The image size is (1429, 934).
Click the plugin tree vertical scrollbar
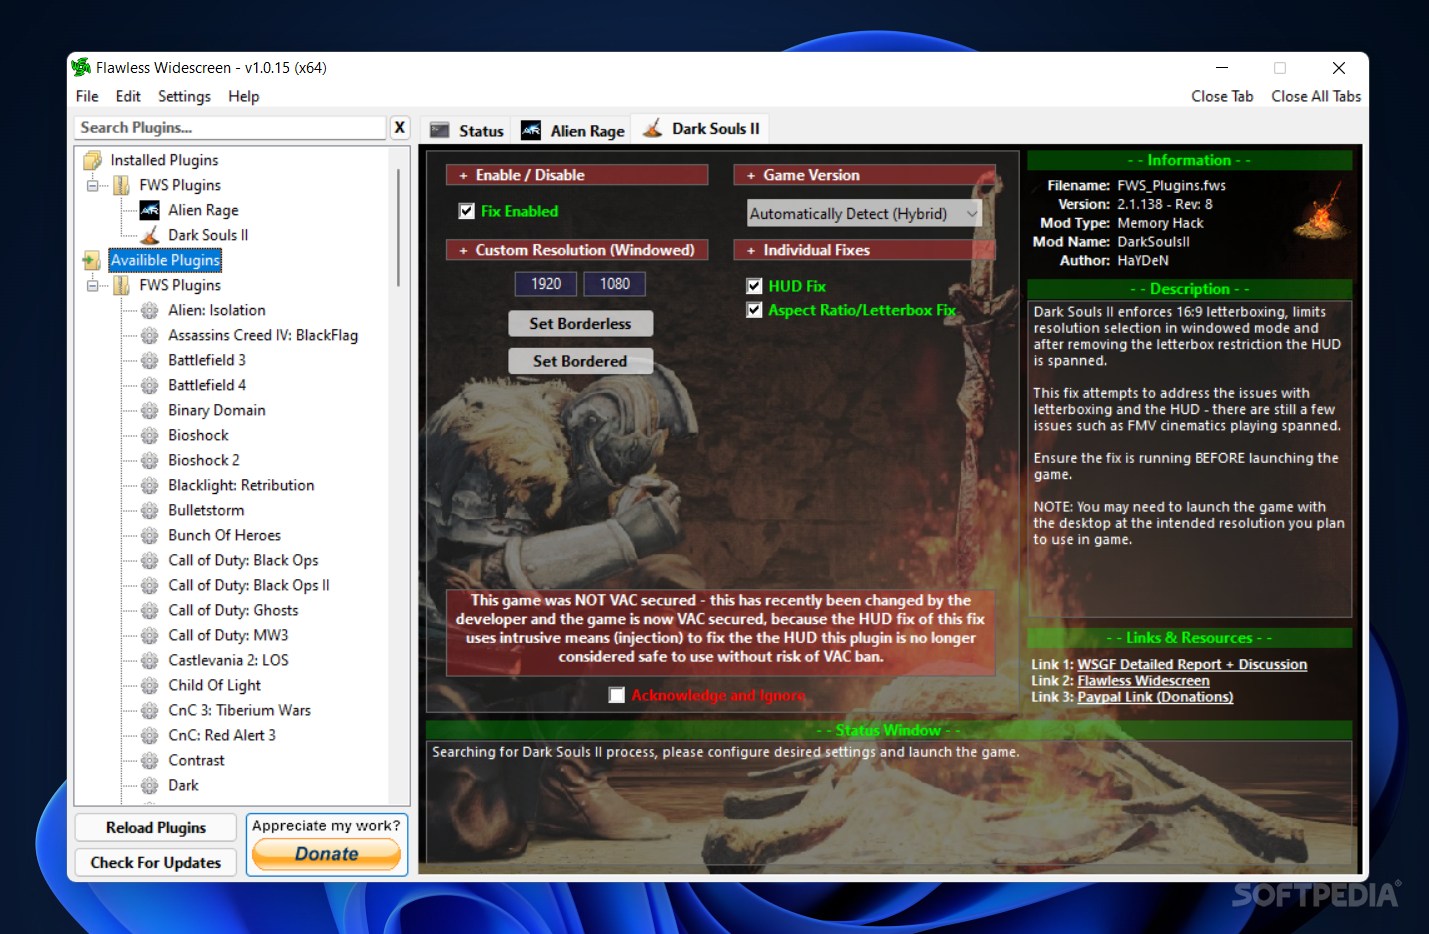[x=399, y=227]
